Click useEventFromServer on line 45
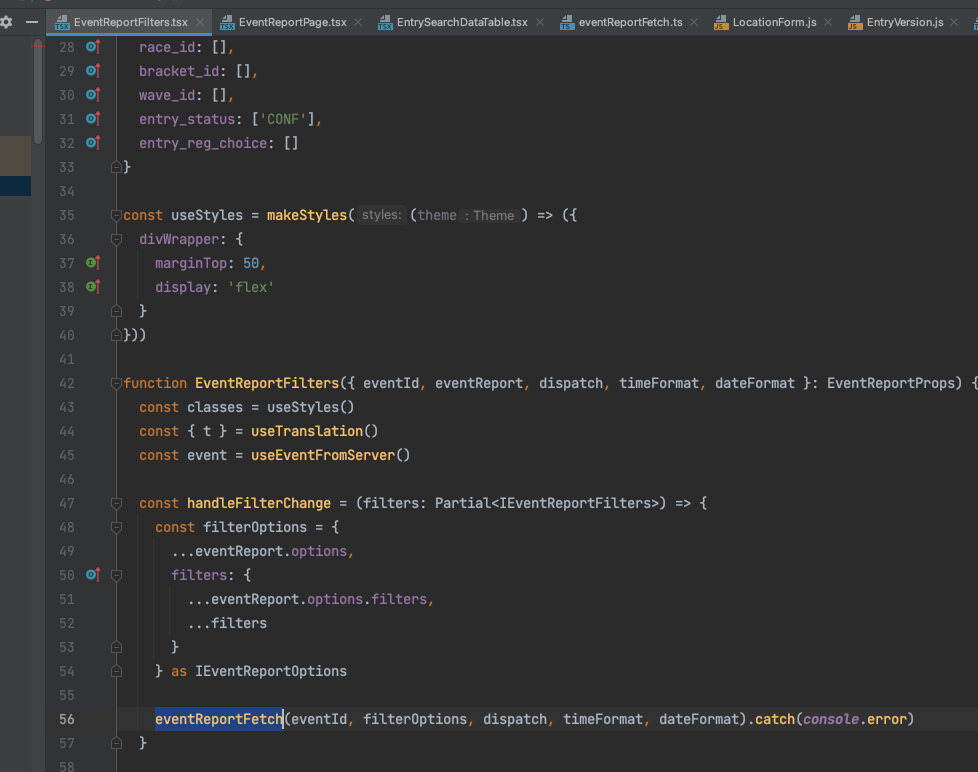 [323, 455]
